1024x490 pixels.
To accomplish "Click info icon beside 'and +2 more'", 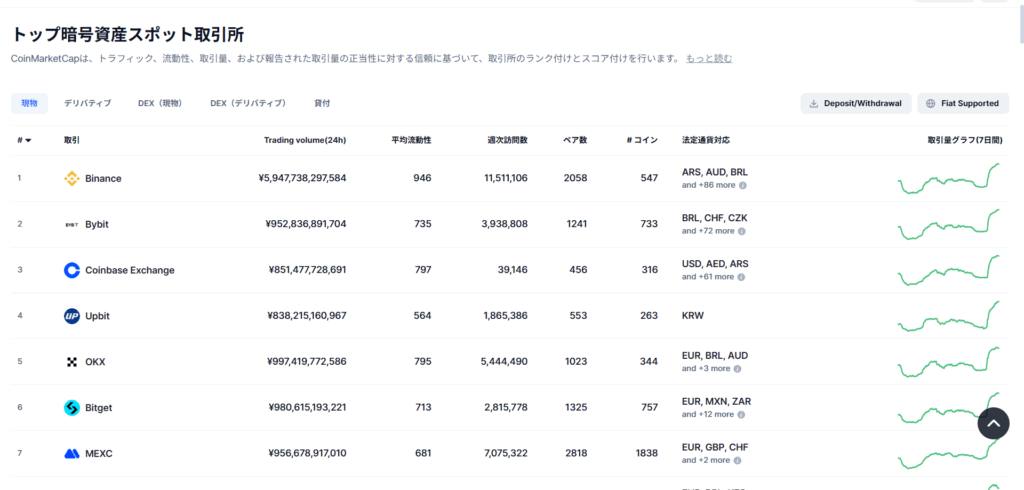I will point(737,460).
